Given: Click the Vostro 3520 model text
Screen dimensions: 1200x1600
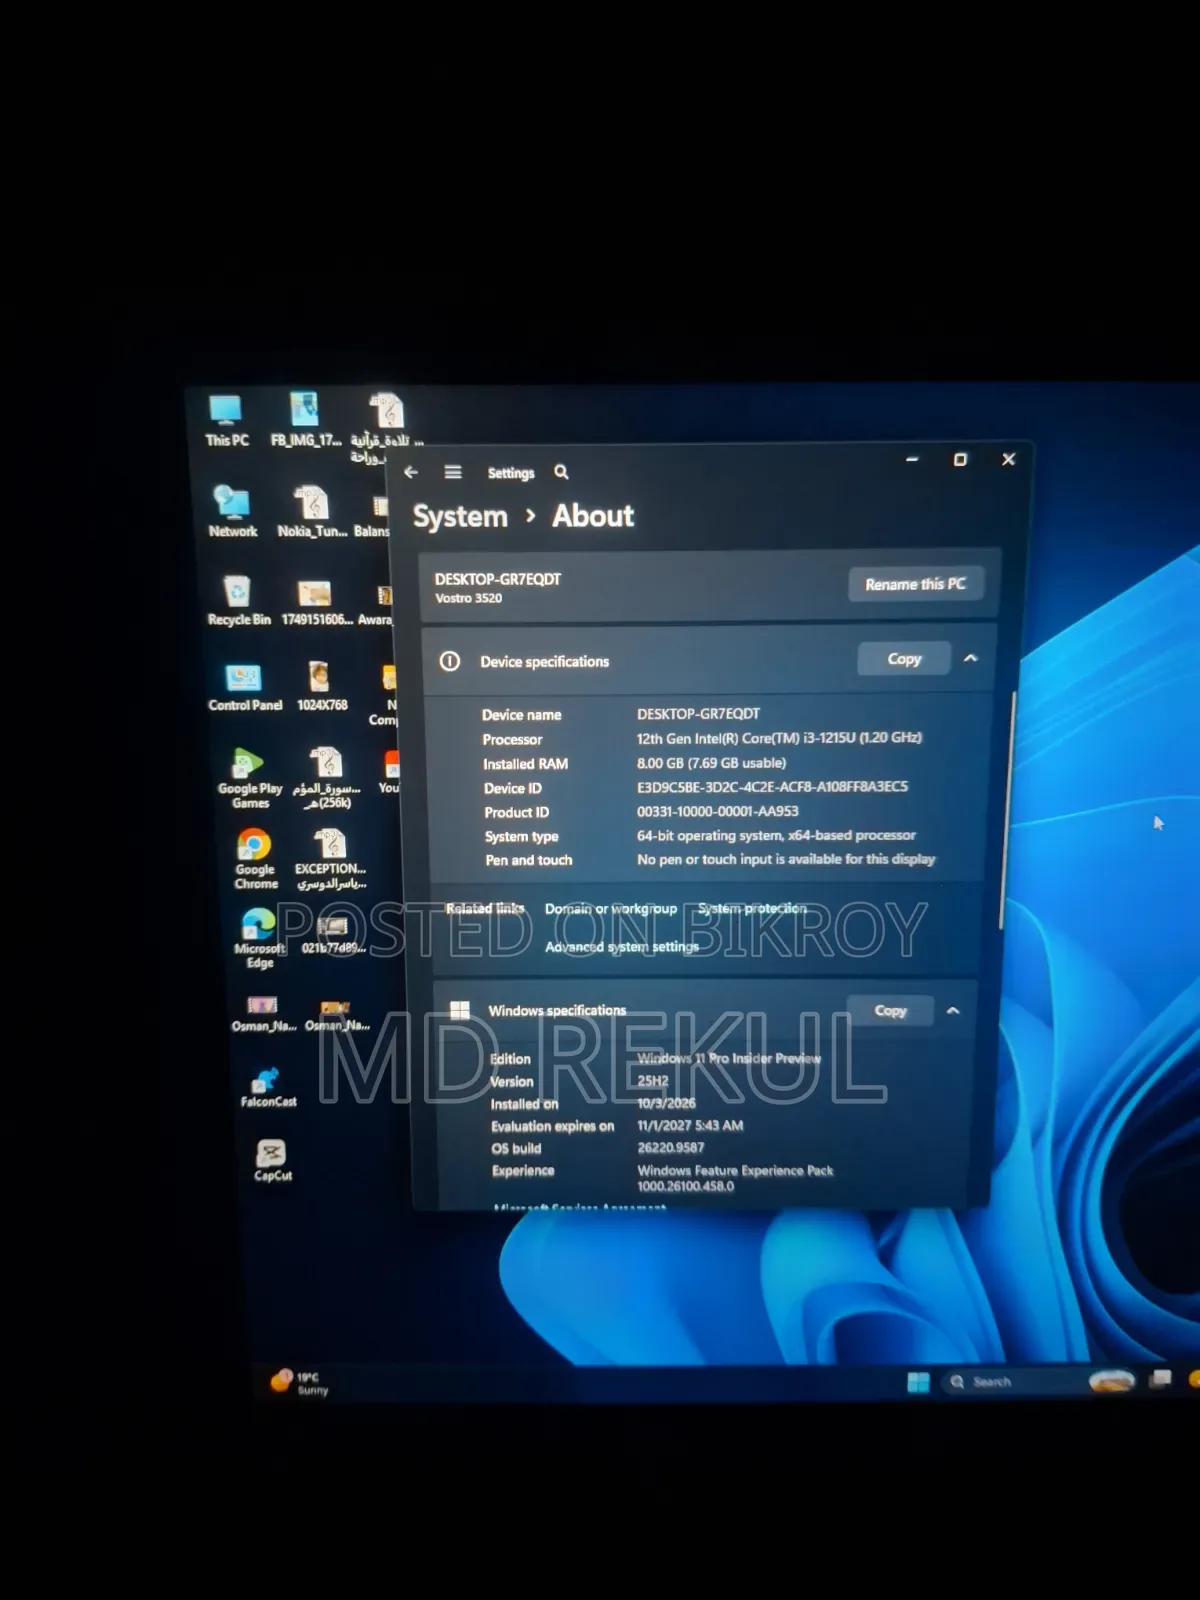Looking at the screenshot, I should pyautogui.click(x=468, y=598).
